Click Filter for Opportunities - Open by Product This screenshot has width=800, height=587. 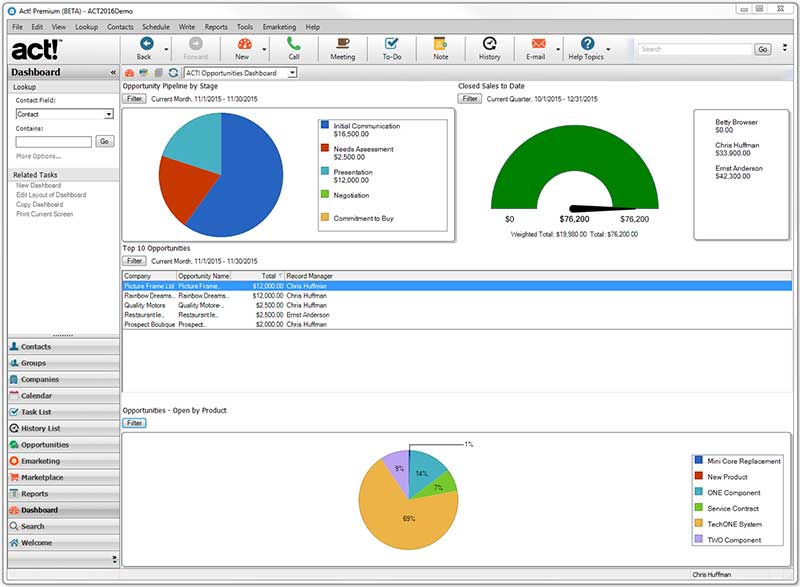(134, 423)
